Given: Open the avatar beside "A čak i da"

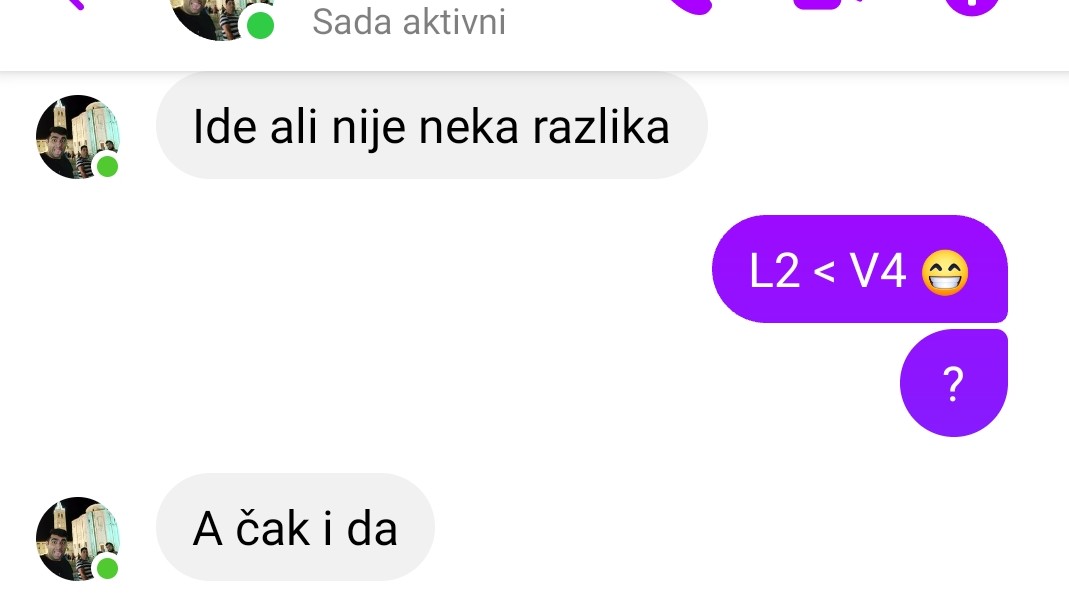Looking at the screenshot, I should 78,538.
